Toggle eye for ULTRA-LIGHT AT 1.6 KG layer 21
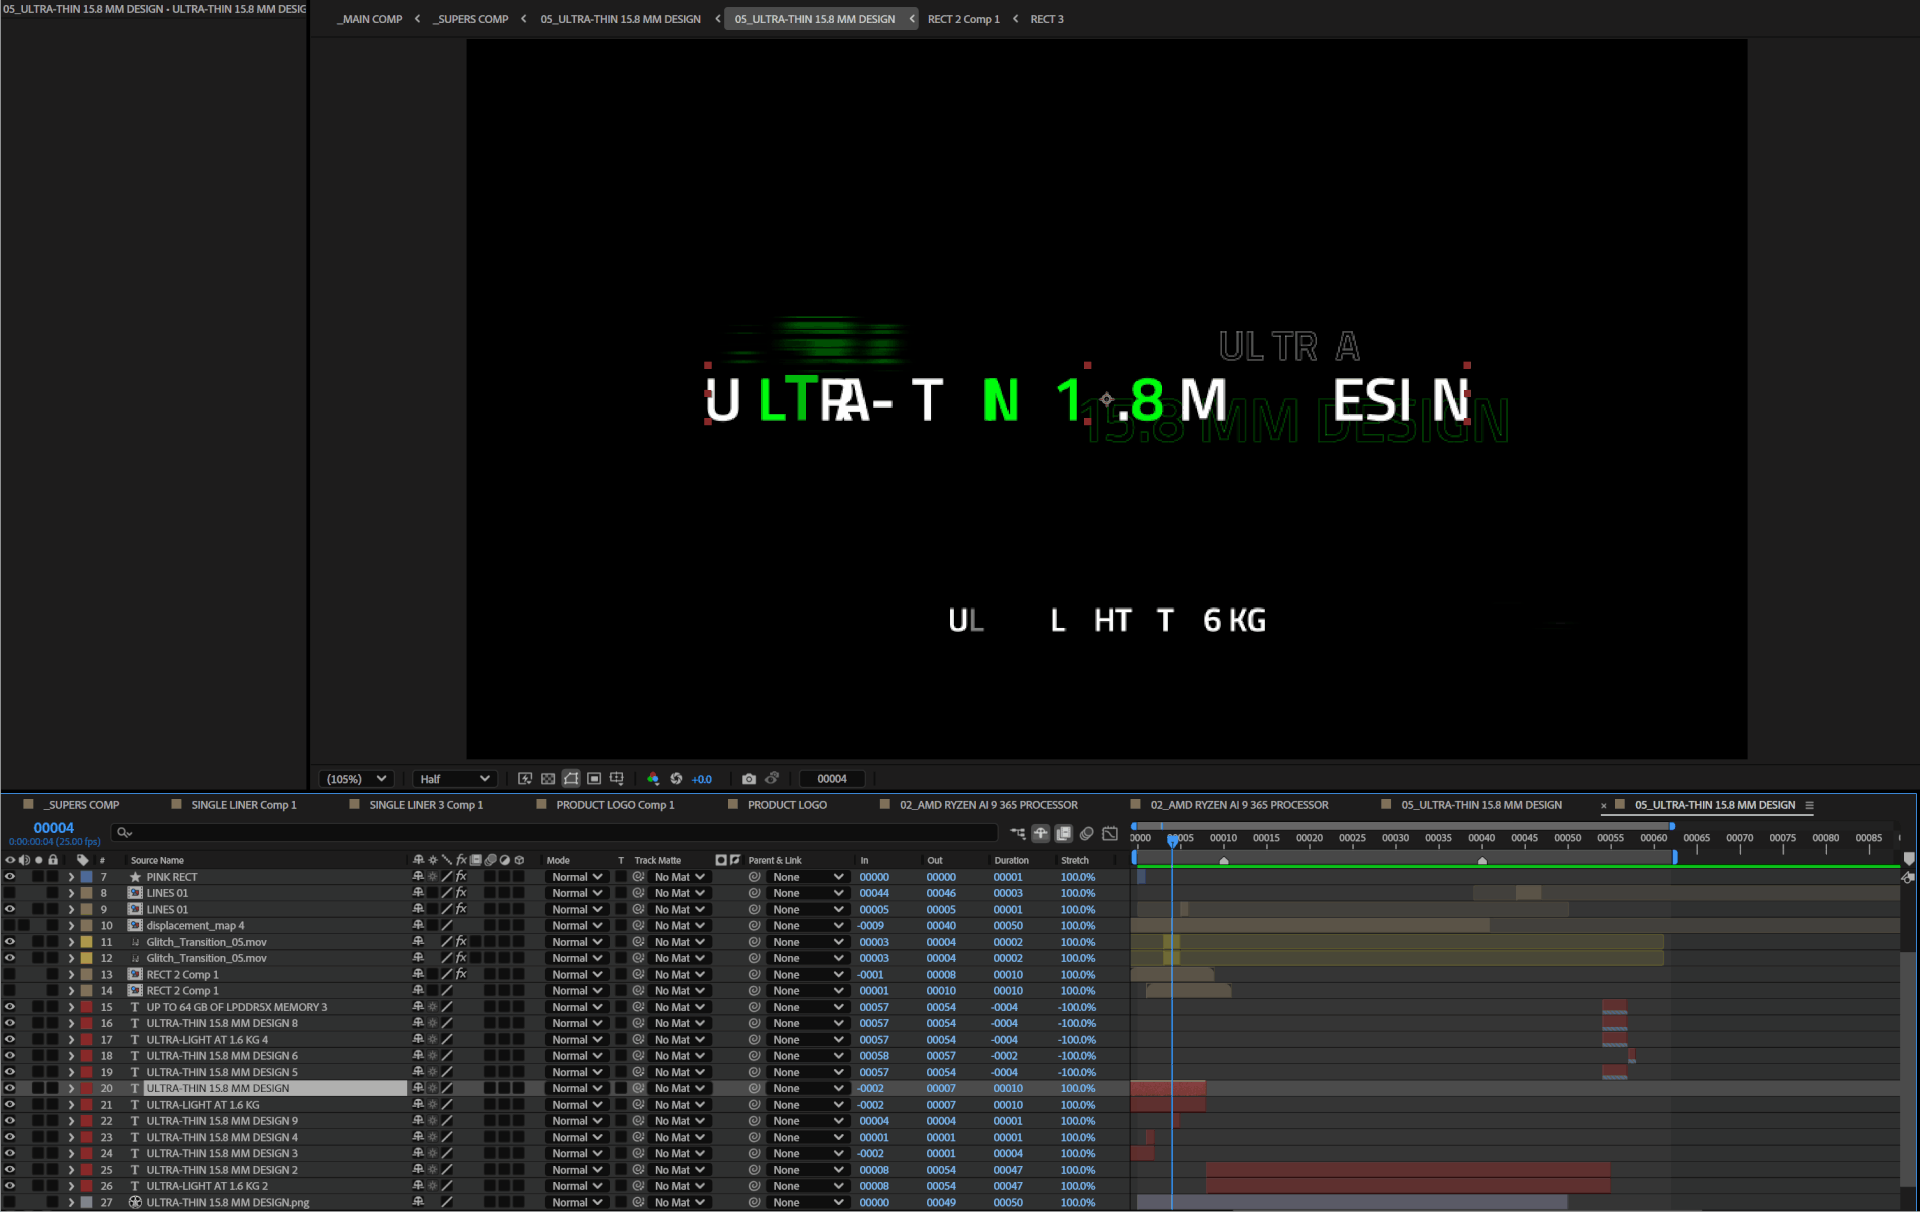Image resolution: width=1920 pixels, height=1212 pixels. tap(10, 1105)
